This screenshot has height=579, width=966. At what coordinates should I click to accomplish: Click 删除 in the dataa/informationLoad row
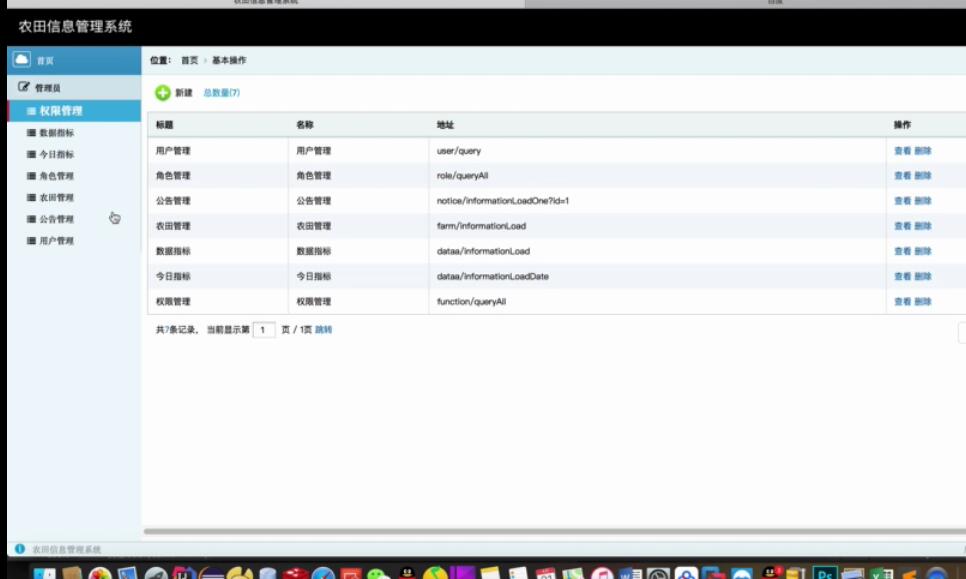click(x=923, y=251)
